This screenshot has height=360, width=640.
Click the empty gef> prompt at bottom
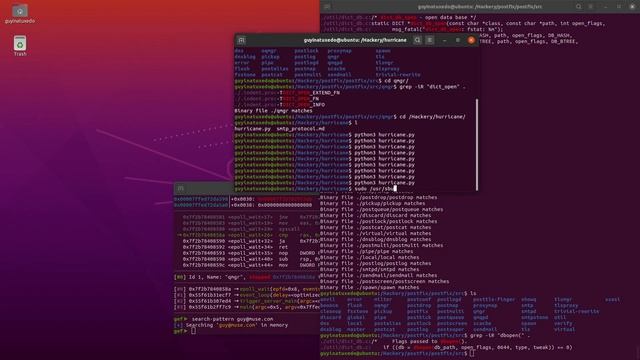pos(184,331)
